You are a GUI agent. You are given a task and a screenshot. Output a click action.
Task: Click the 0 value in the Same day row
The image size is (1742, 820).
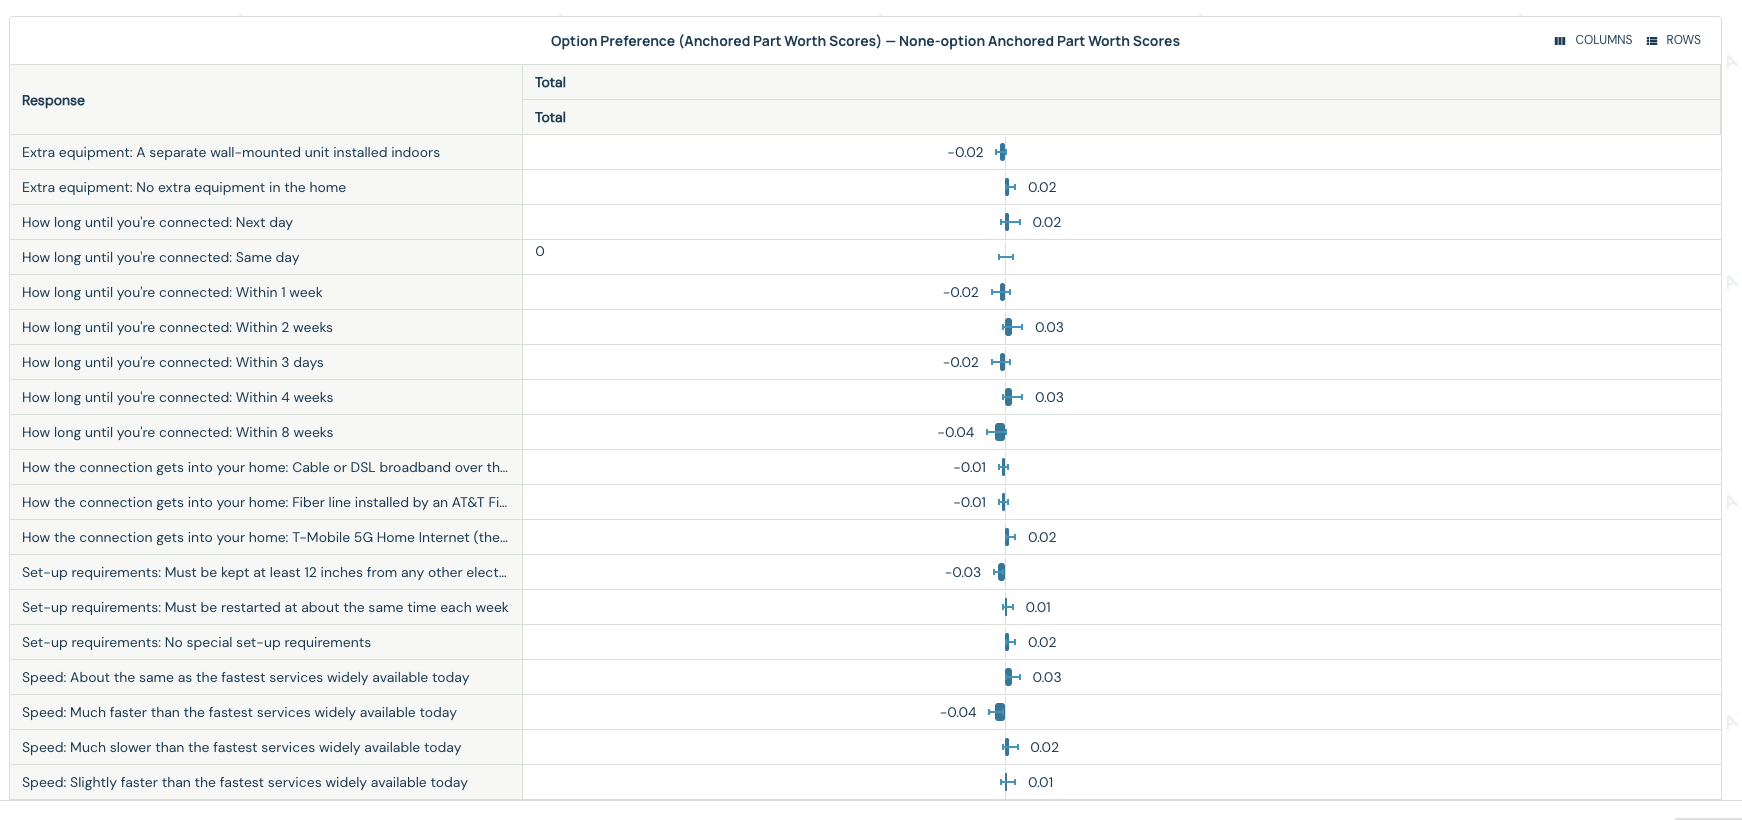point(540,251)
